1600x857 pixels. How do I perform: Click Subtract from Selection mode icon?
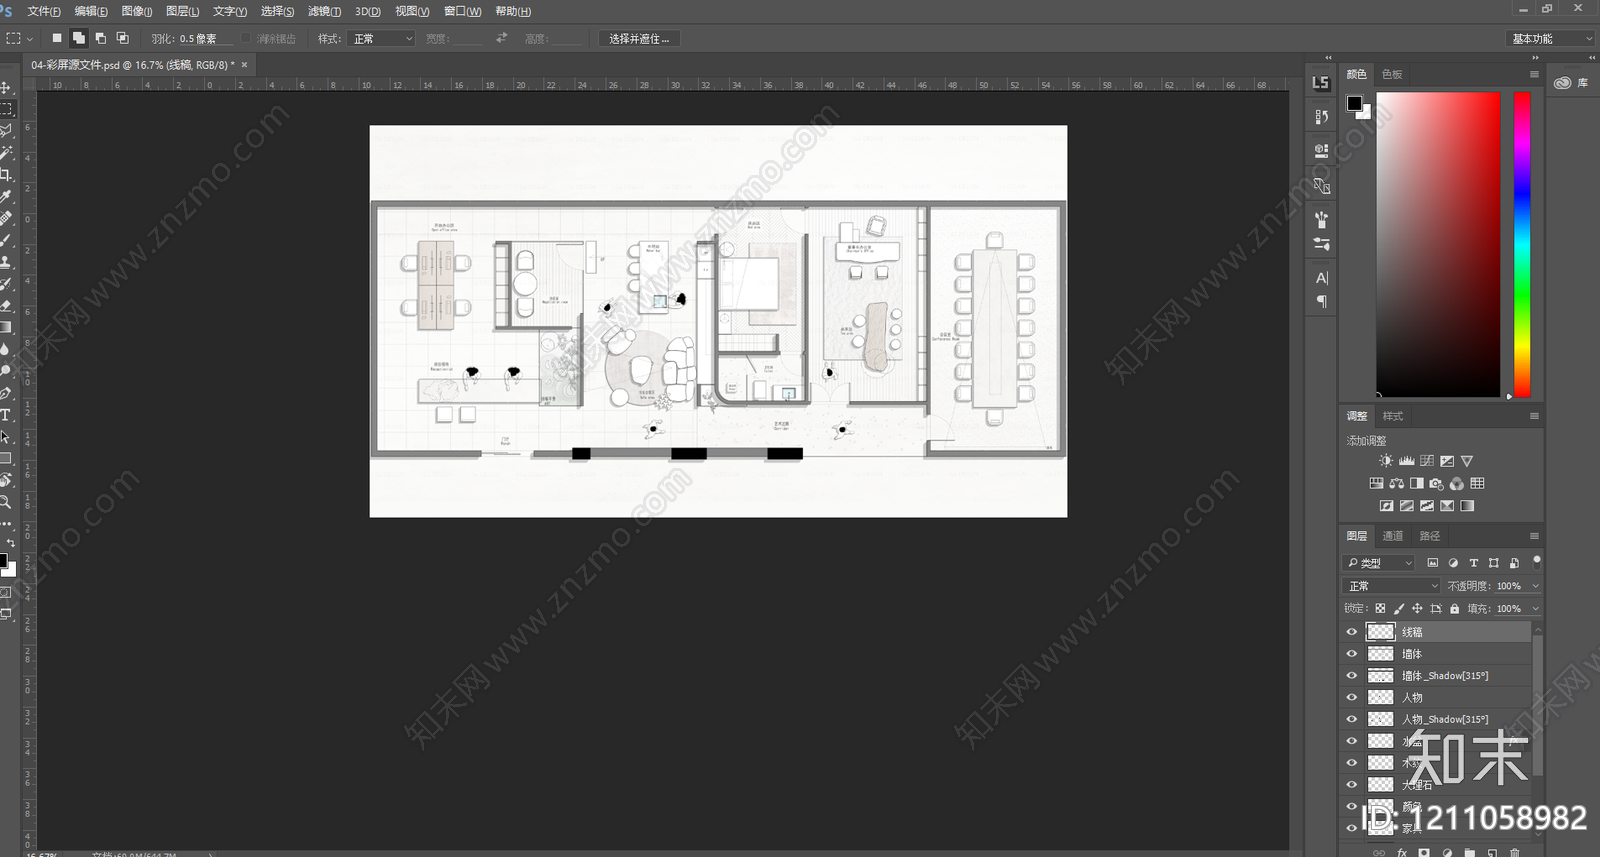coord(101,38)
